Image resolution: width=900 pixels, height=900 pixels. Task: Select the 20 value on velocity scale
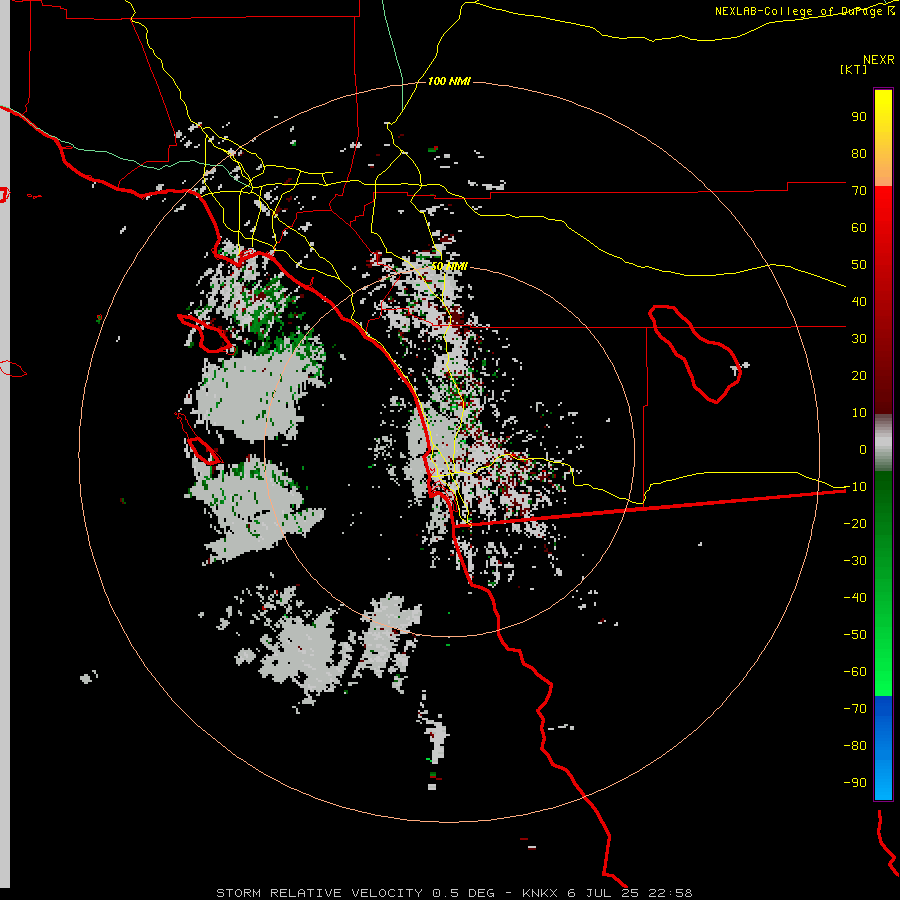click(859, 376)
